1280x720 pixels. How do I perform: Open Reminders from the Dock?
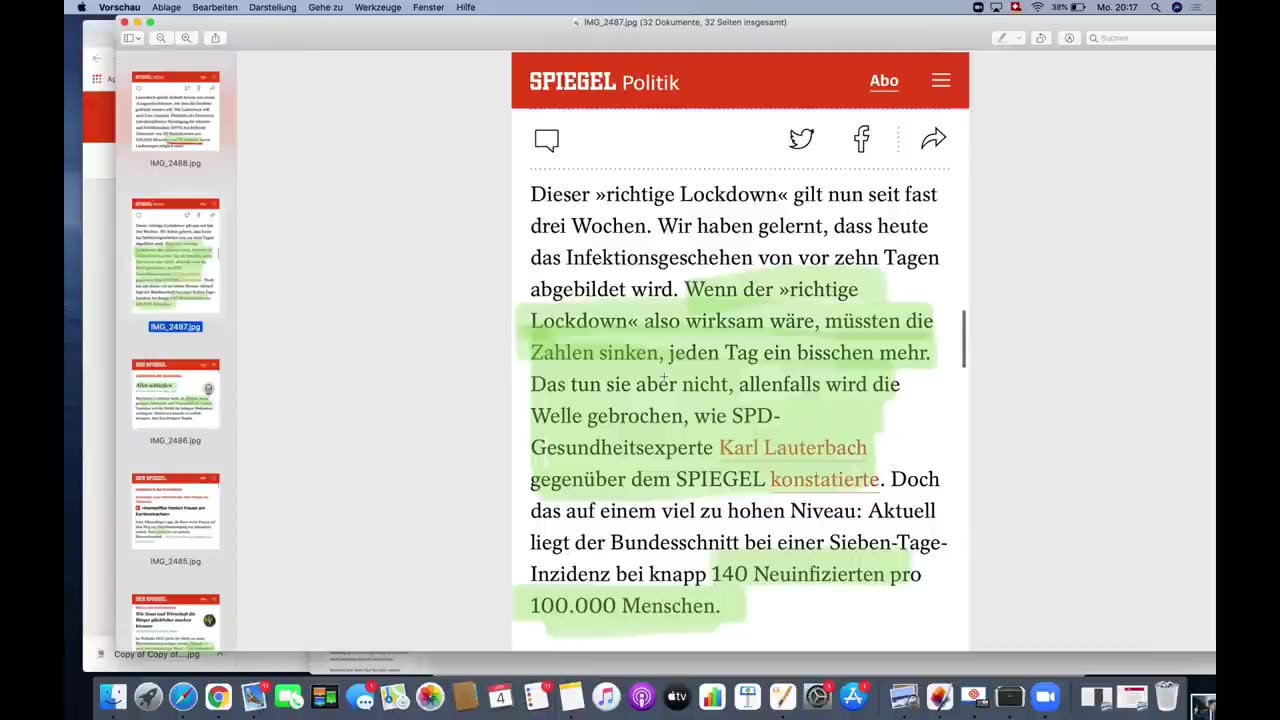coord(536,697)
